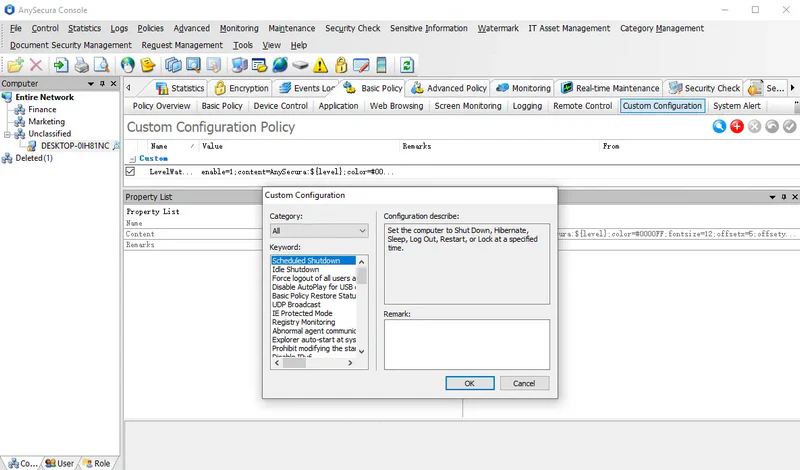
Task: Open the Computer panel dropdown arrow
Action: click(x=91, y=84)
